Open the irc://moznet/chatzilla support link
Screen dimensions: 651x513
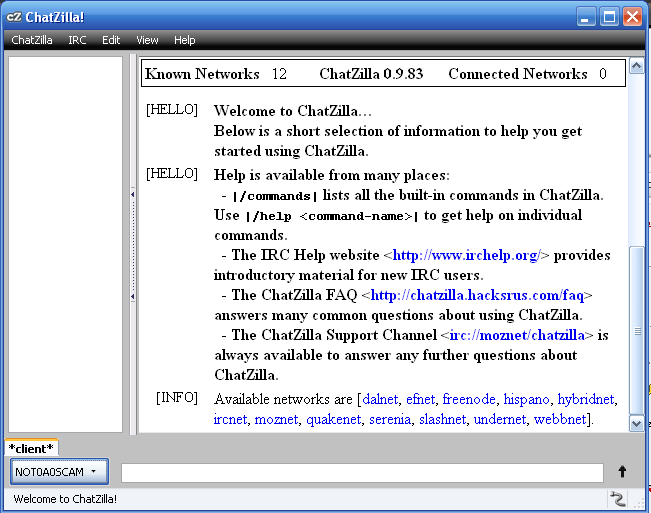[x=517, y=335]
